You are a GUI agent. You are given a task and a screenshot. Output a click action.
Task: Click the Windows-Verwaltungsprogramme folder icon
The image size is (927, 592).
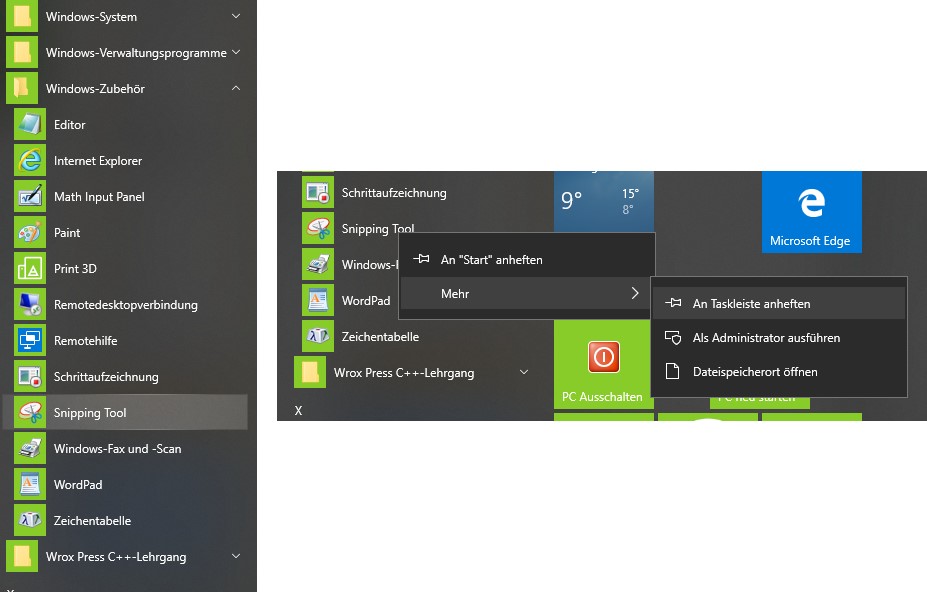pos(22,53)
